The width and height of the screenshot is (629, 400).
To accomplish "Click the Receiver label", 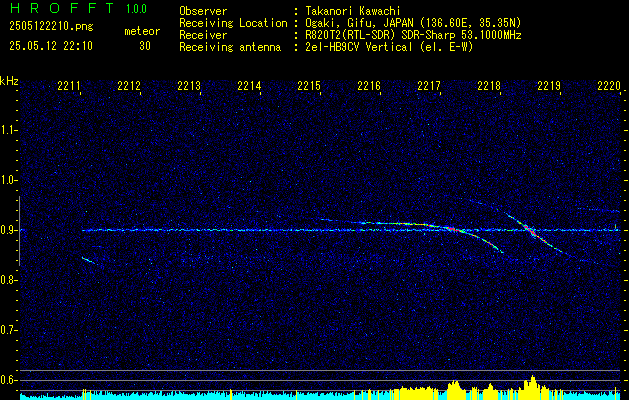I will pos(203,35).
